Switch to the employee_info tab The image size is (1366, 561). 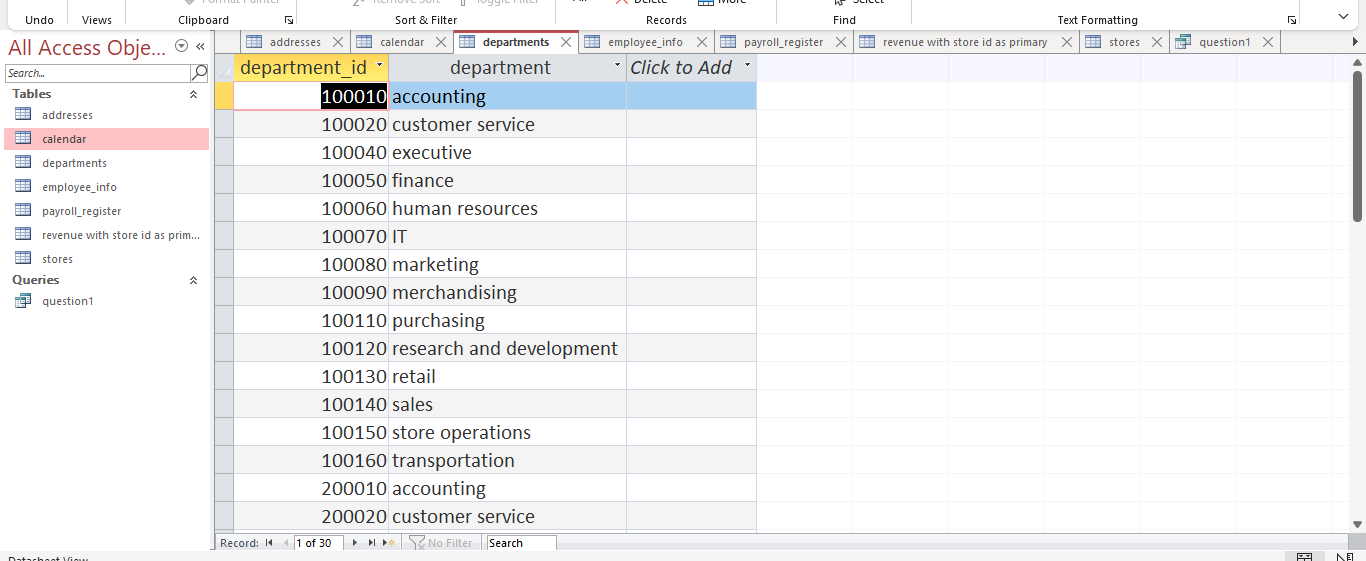pos(645,42)
